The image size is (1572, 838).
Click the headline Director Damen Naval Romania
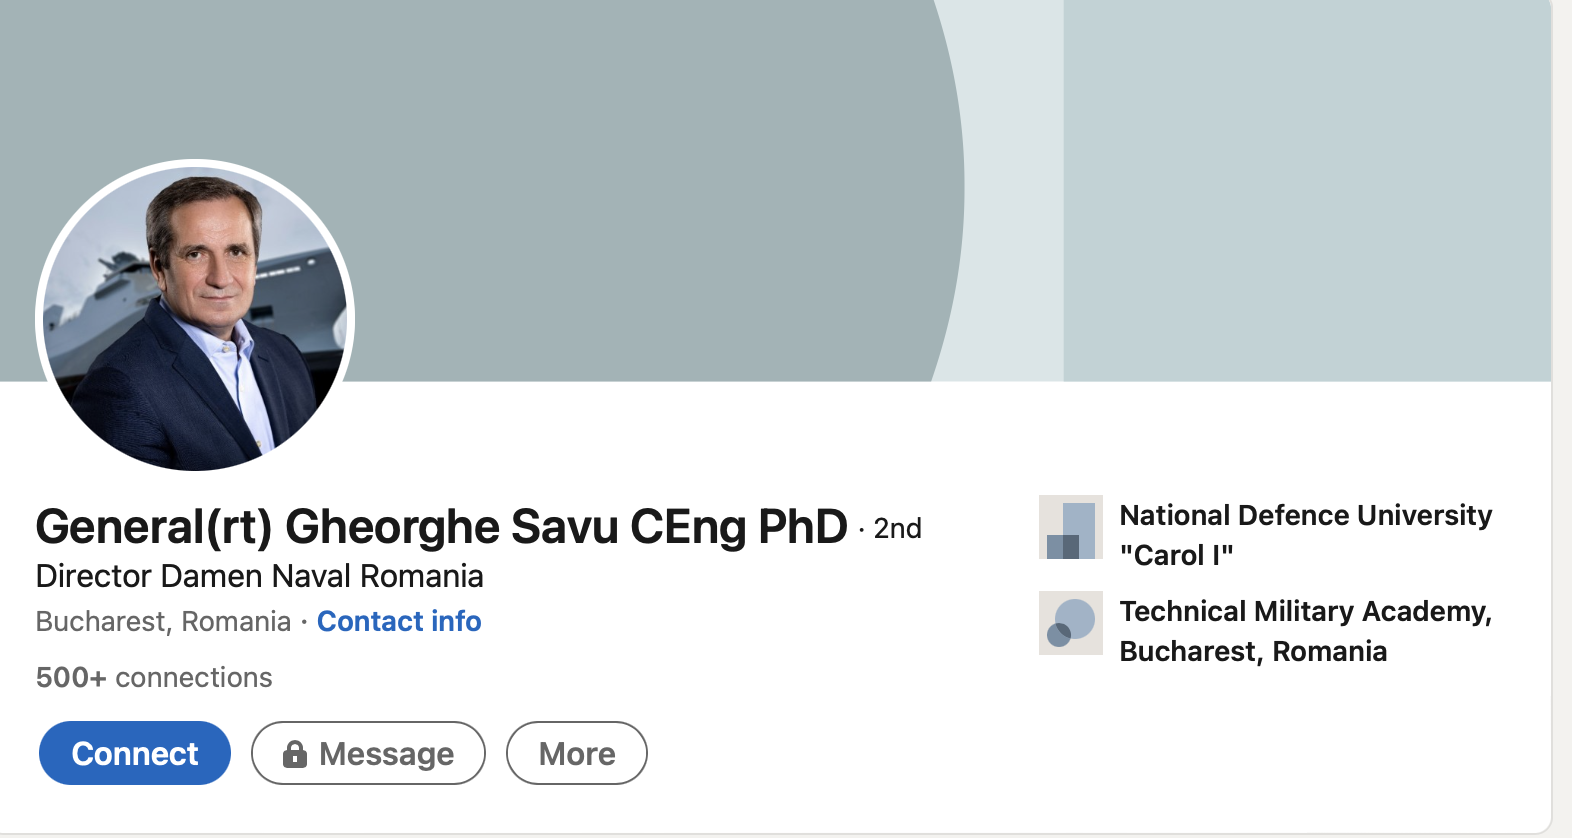click(259, 577)
